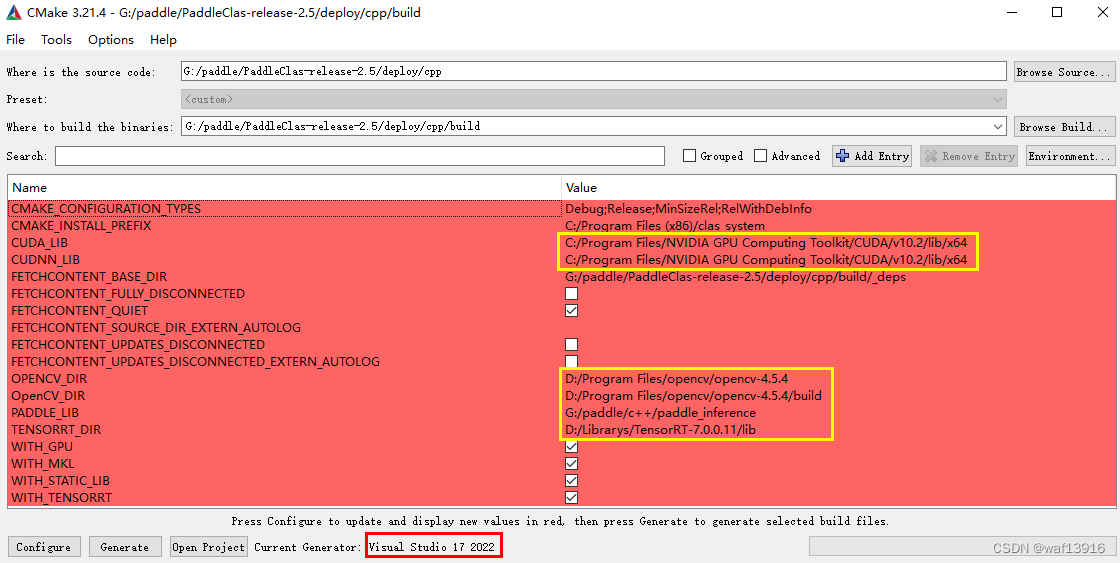Select the CUDNN_LIB entry name

click(45, 260)
